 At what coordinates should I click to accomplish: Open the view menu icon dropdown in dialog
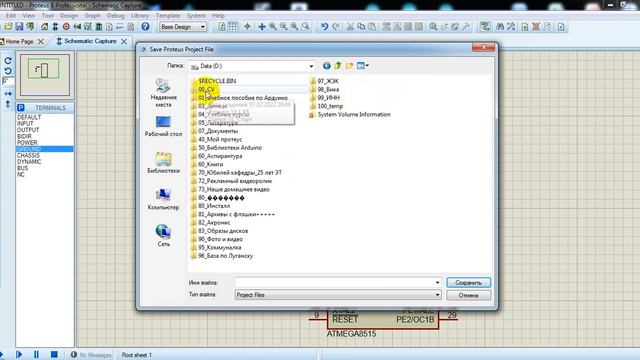click(362, 66)
